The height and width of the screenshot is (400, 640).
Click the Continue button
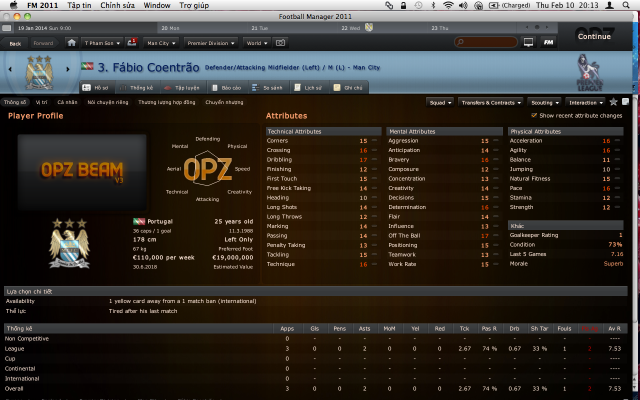[594, 36]
